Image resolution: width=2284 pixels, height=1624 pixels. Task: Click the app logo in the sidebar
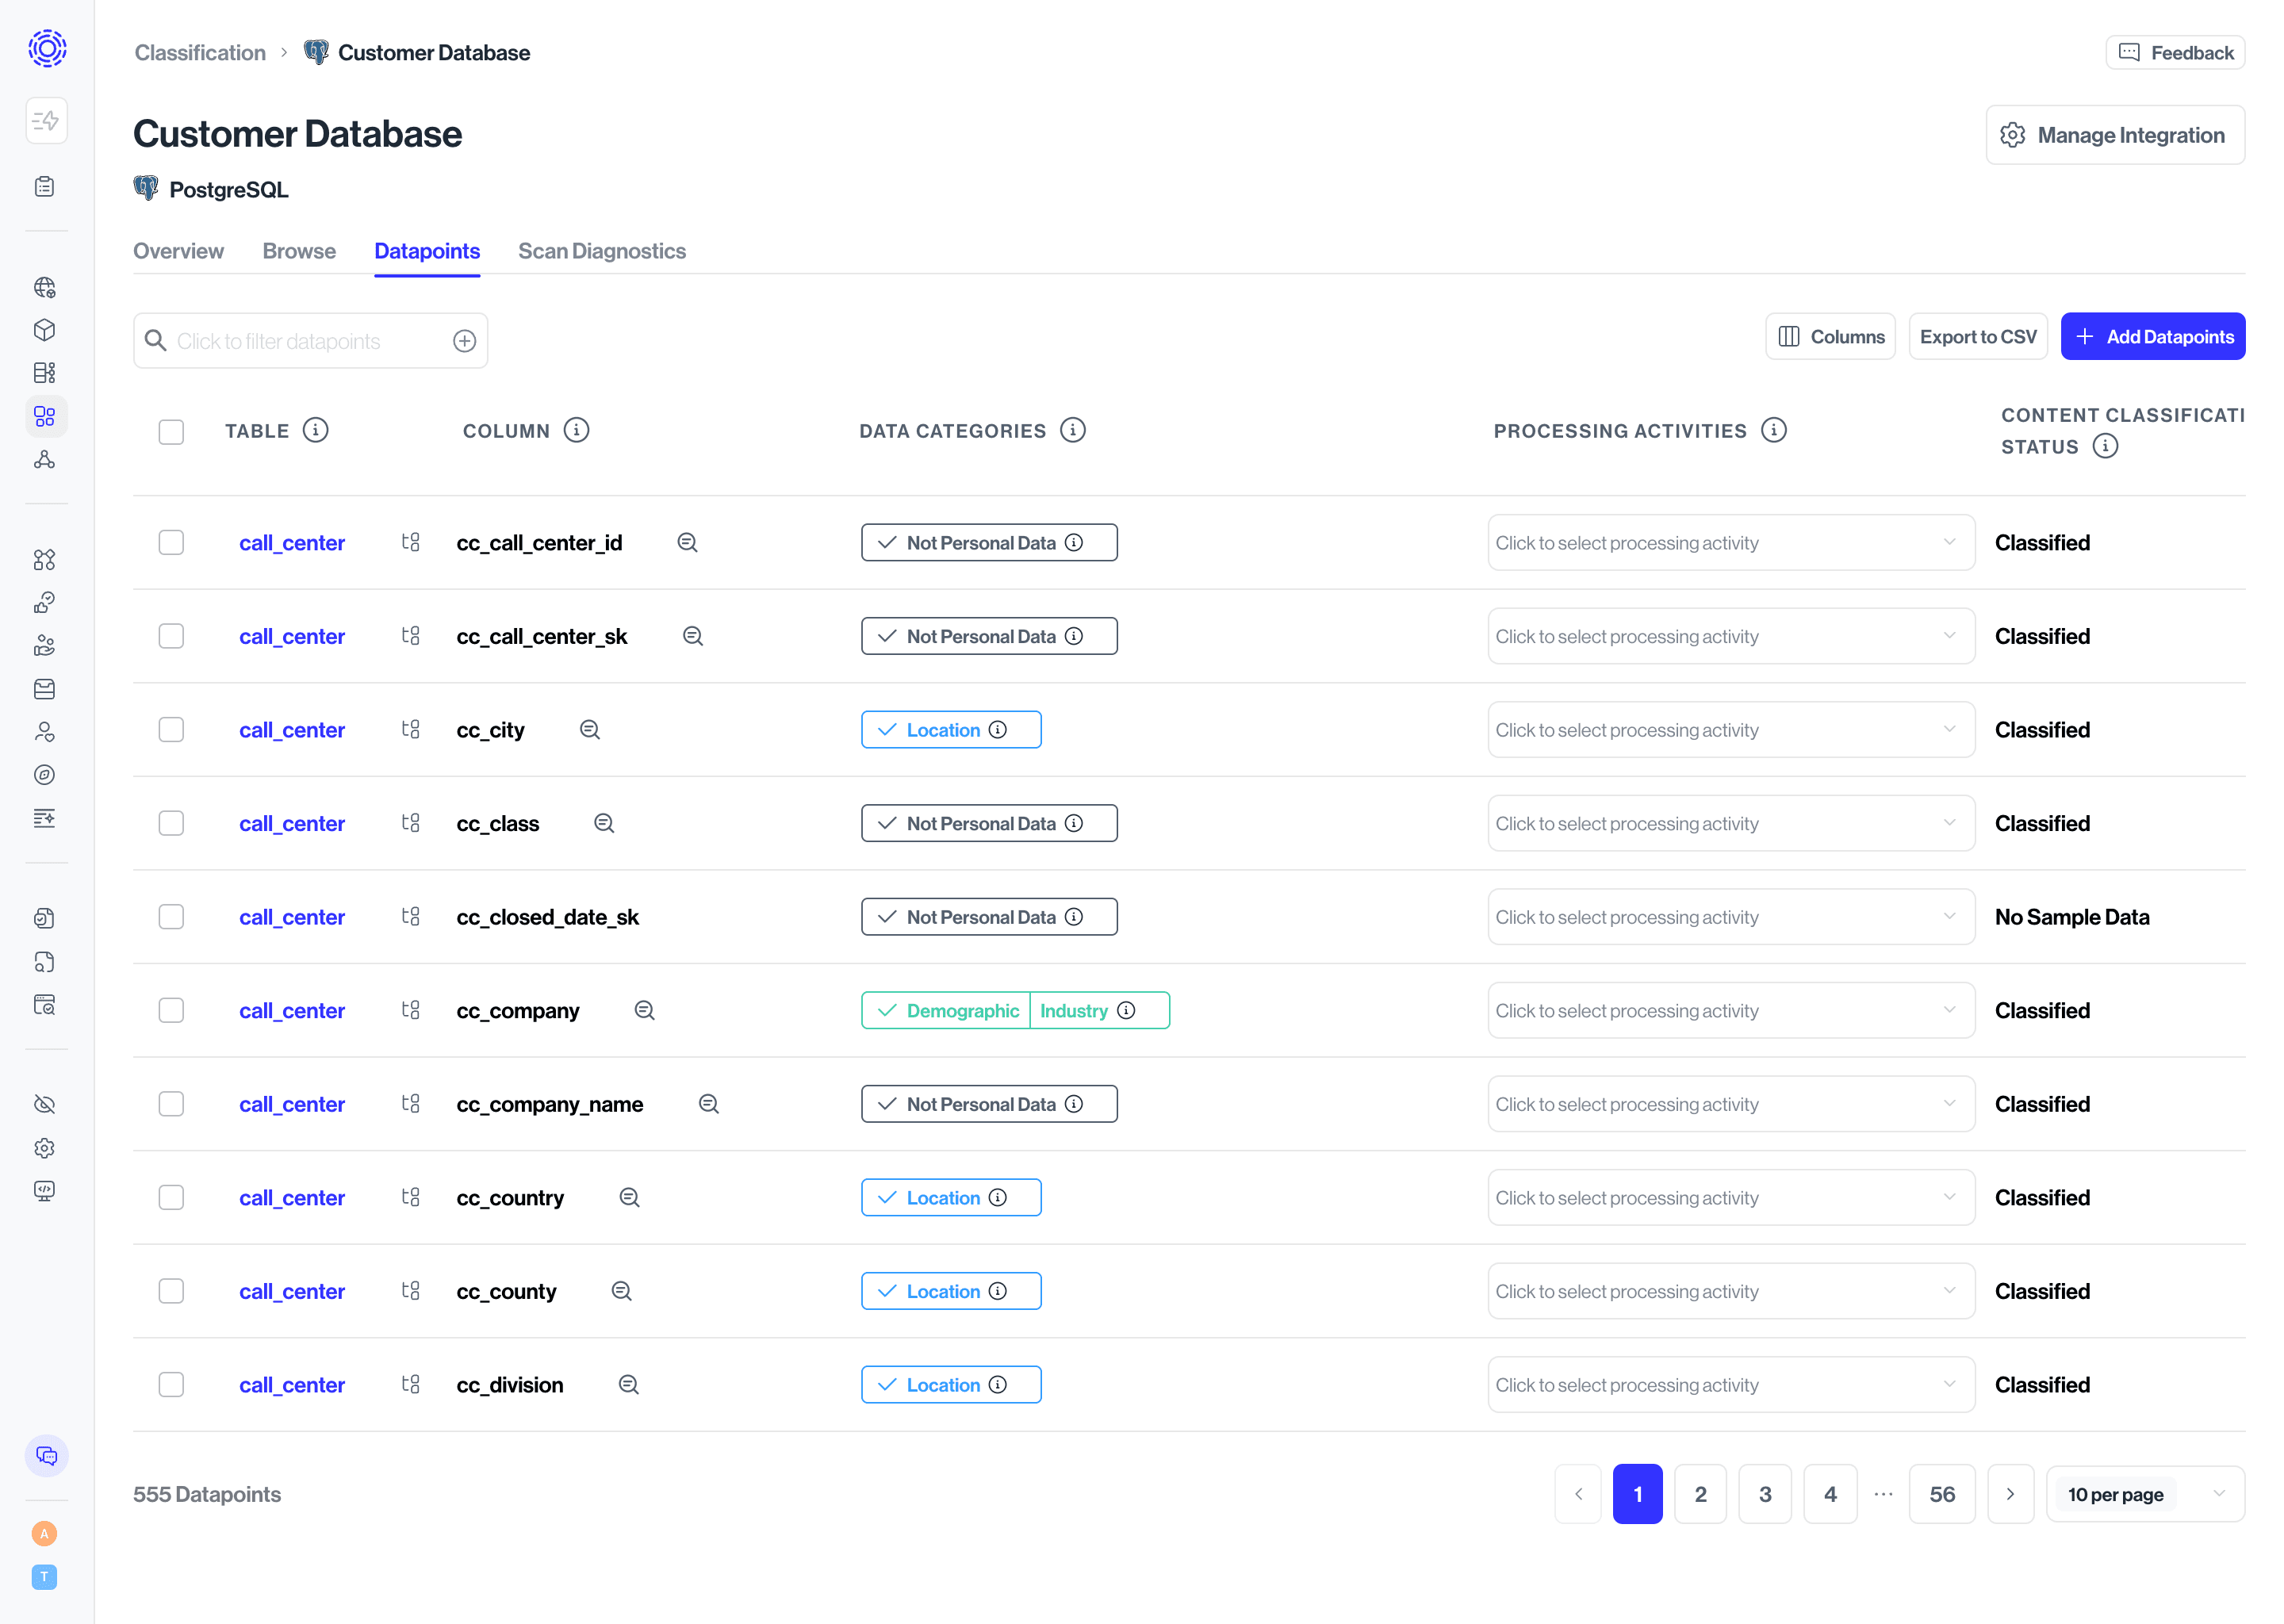[47, 48]
